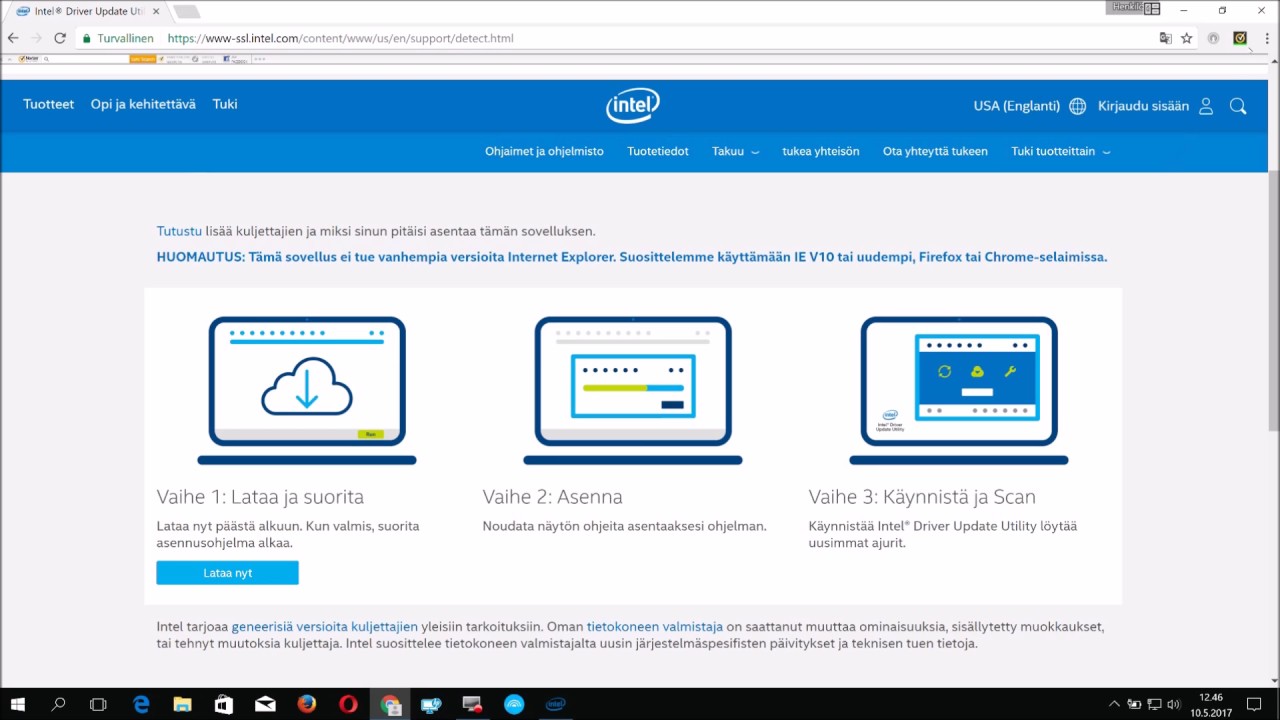Click the blue Wi-Fi circle taskbar icon
The image size is (1280, 720).
(x=514, y=704)
